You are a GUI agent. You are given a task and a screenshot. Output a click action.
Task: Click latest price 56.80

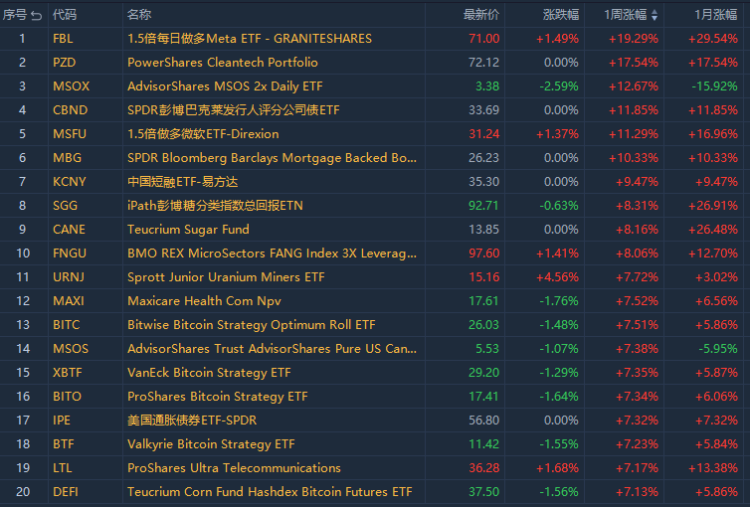484,420
